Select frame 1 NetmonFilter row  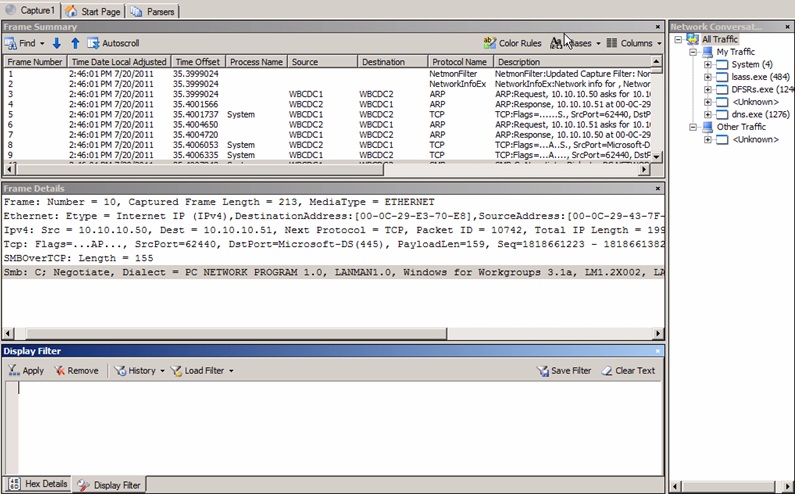(x=327, y=74)
